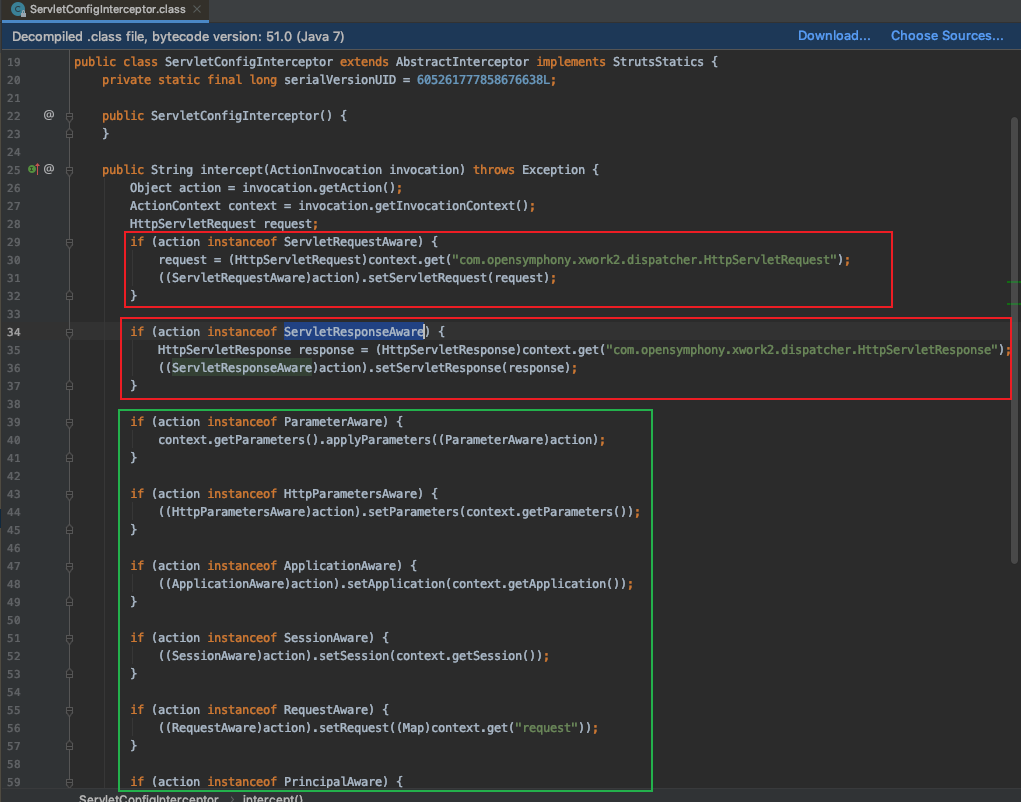This screenshot has height=802, width=1021.
Task: Click 'setServletRequest(request)' on line 31
Action: (x=459, y=278)
